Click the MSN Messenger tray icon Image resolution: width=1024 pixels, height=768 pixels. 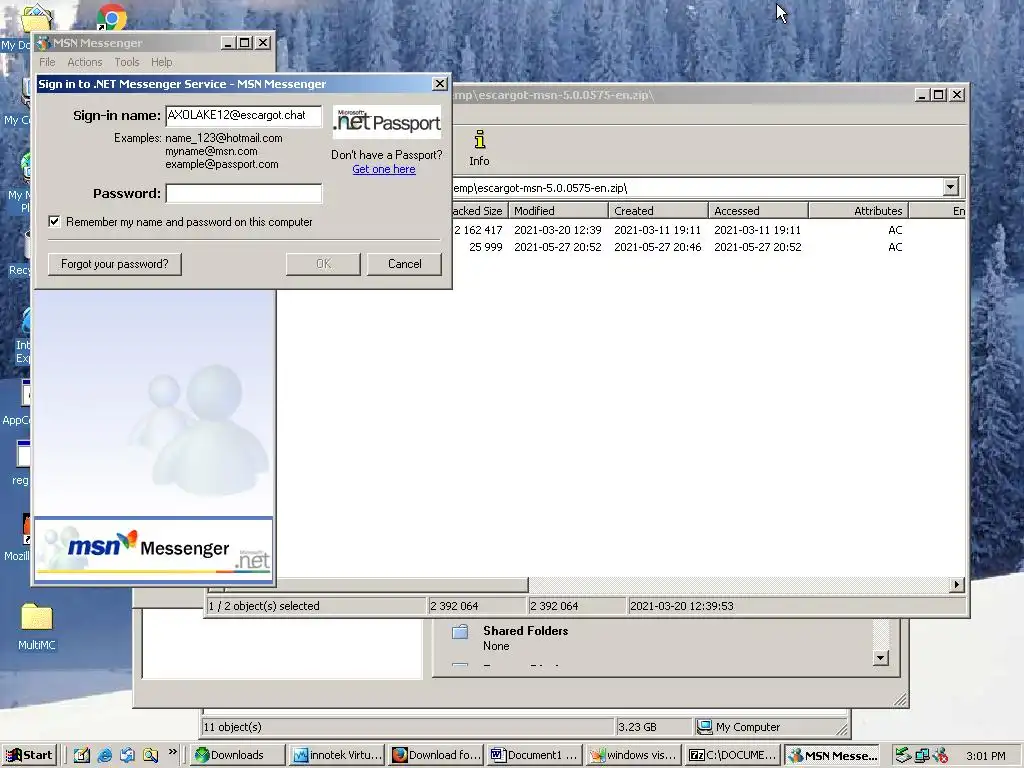click(940, 755)
